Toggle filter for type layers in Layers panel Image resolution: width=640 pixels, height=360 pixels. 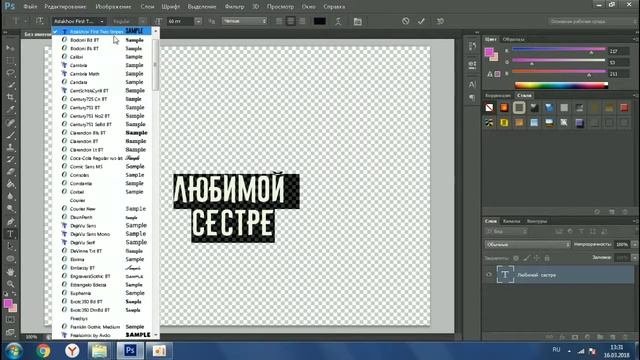581,231
